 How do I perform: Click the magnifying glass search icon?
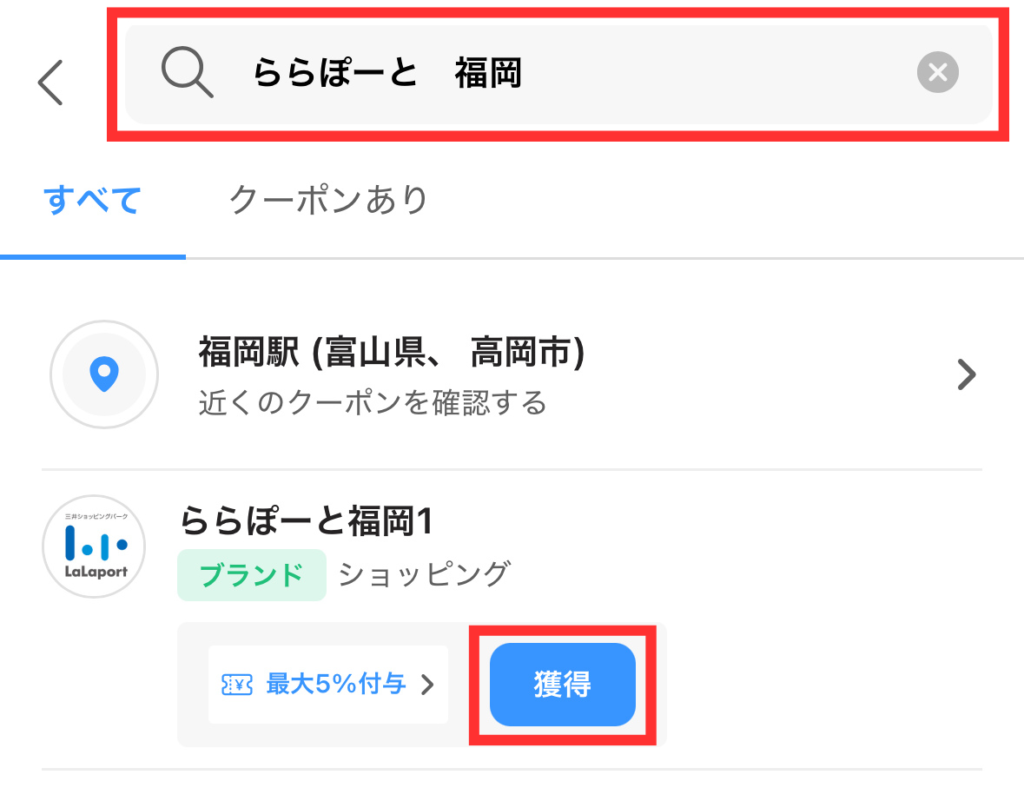[187, 73]
